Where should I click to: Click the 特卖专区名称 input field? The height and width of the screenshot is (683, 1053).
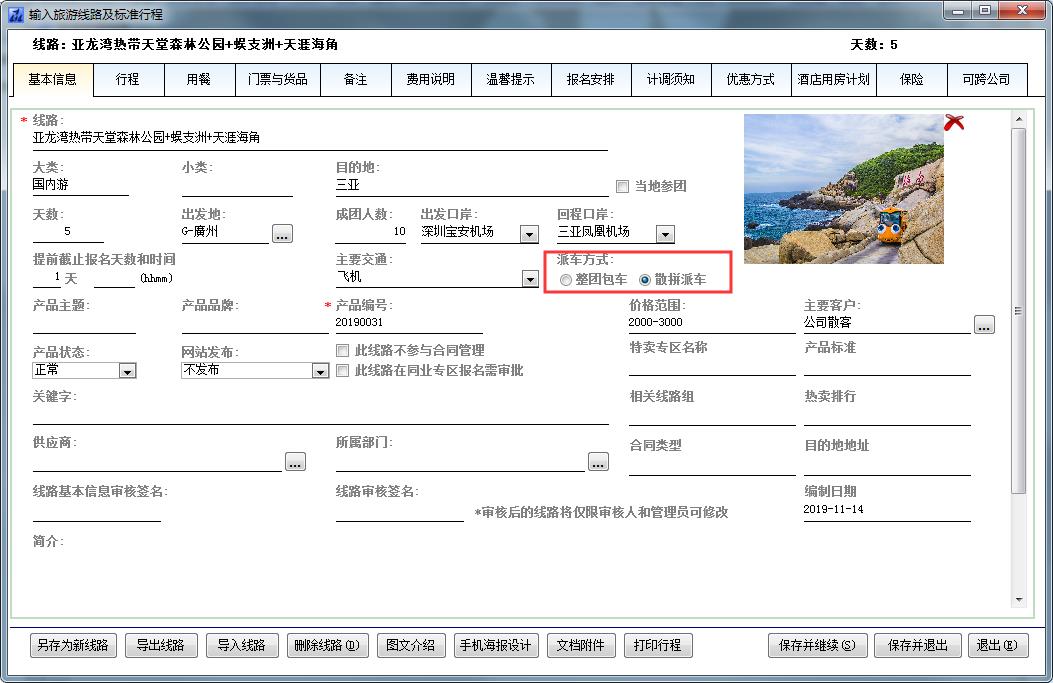[x=712, y=367]
